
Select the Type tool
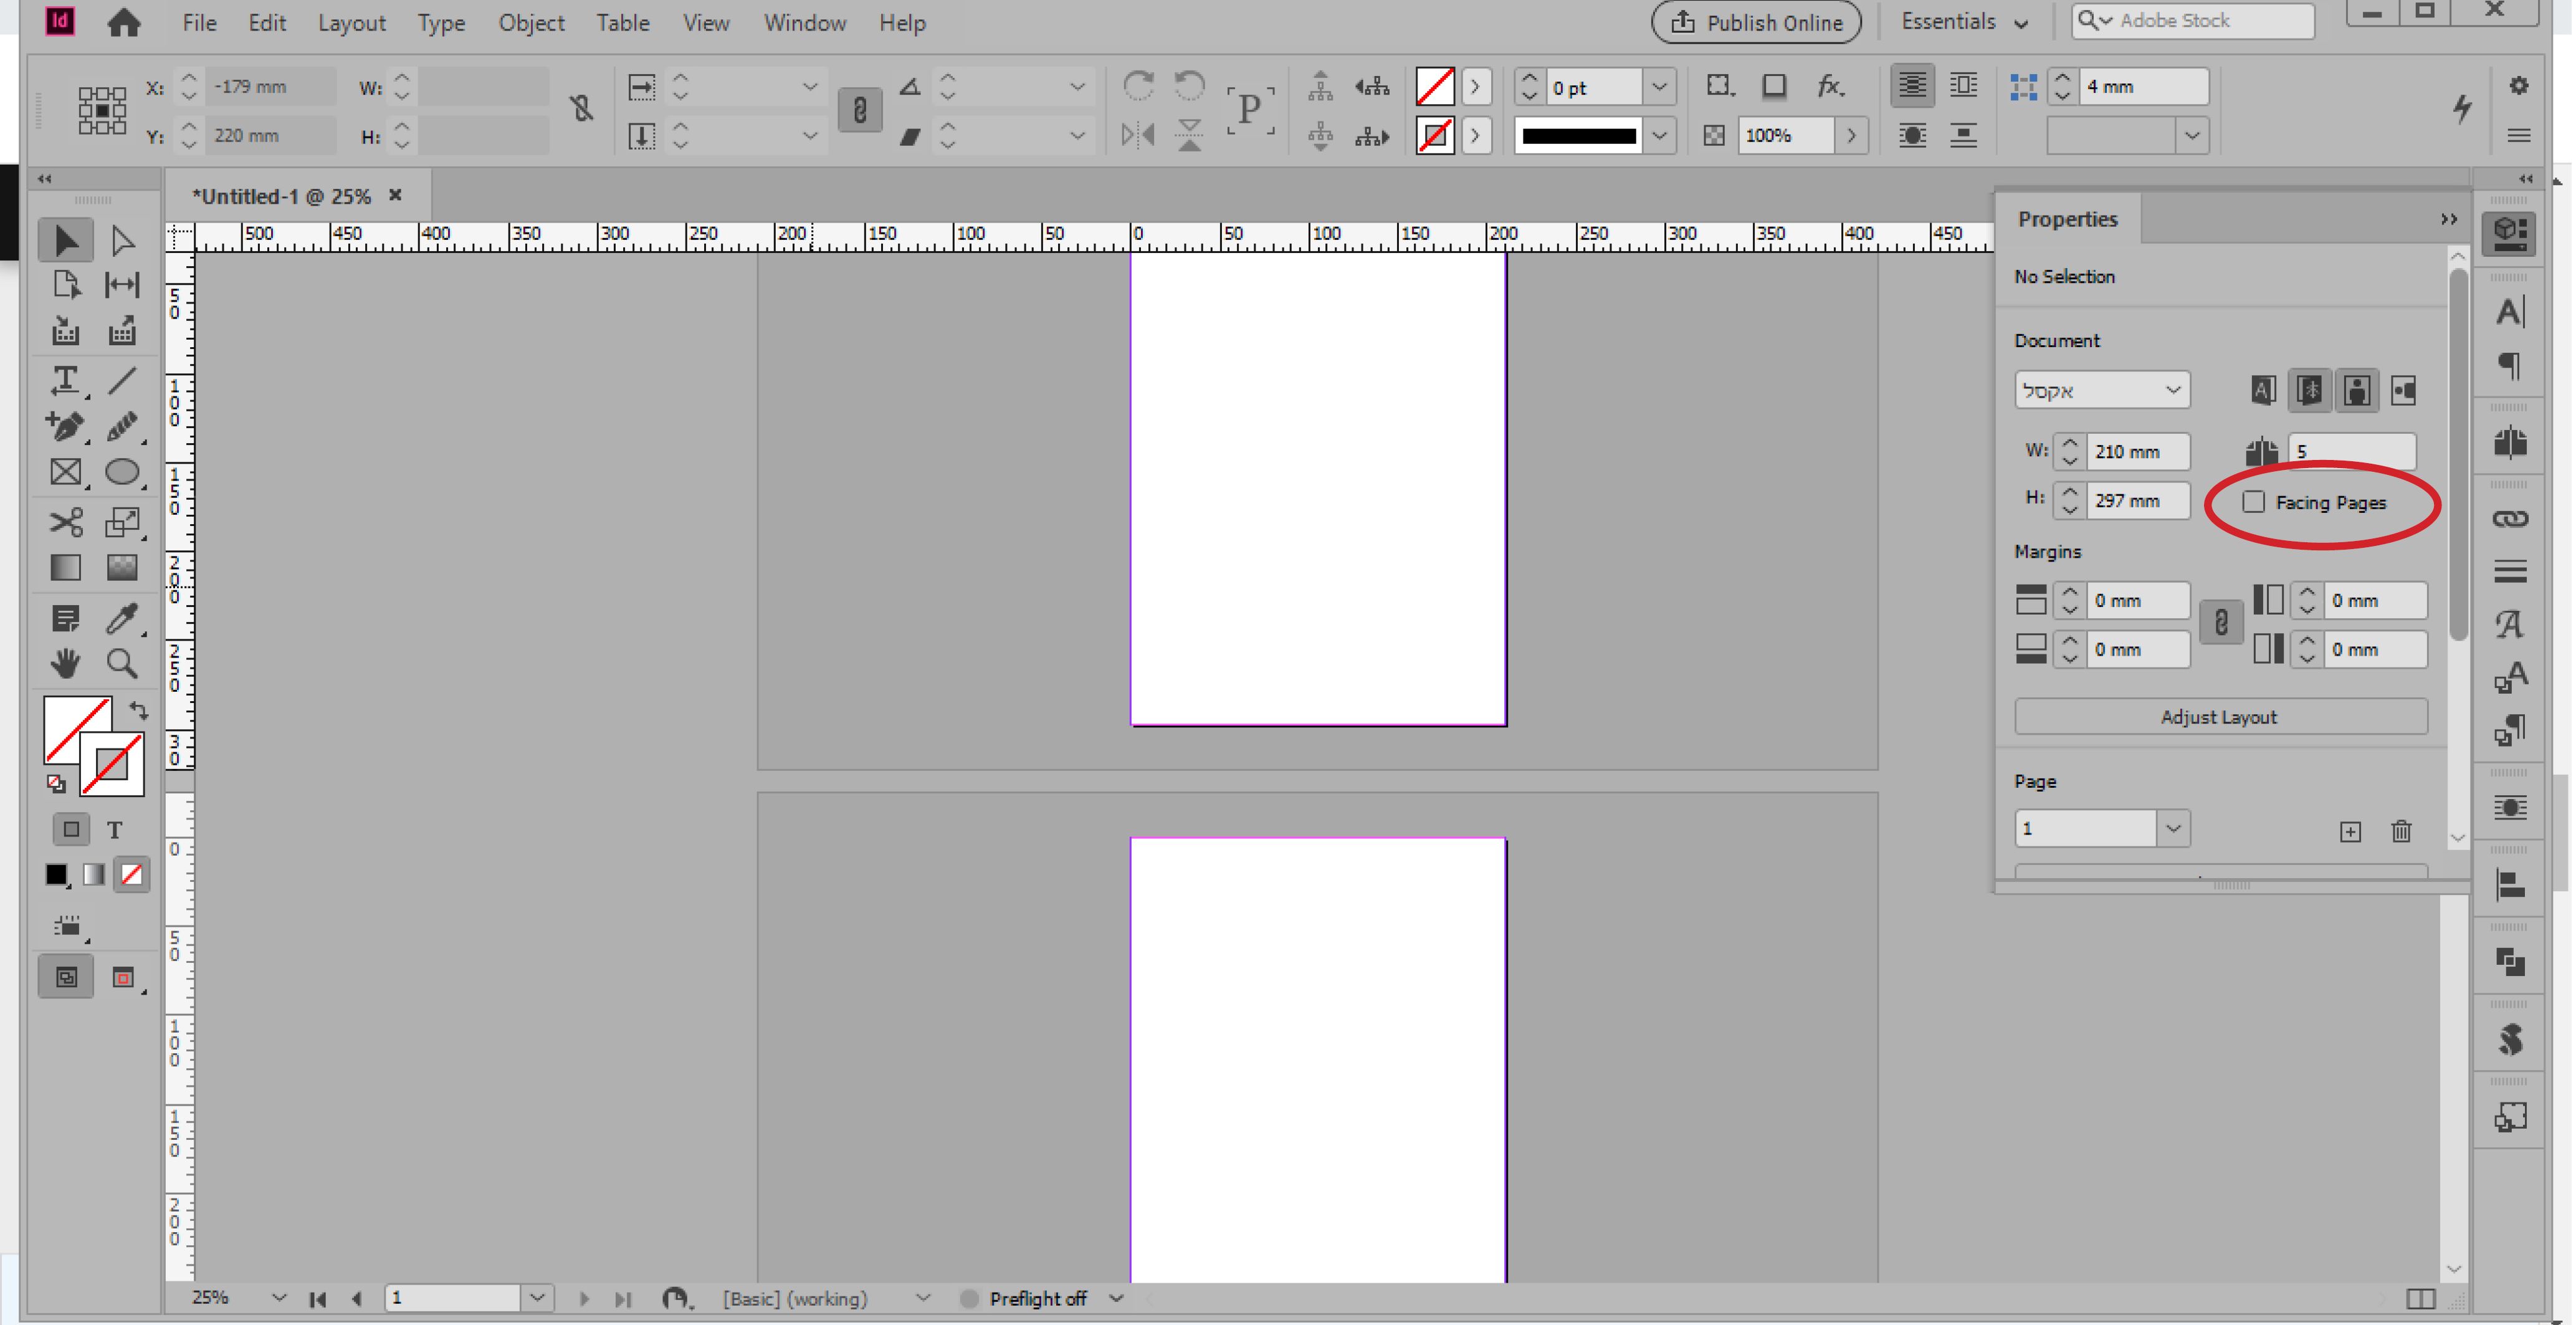[65, 380]
